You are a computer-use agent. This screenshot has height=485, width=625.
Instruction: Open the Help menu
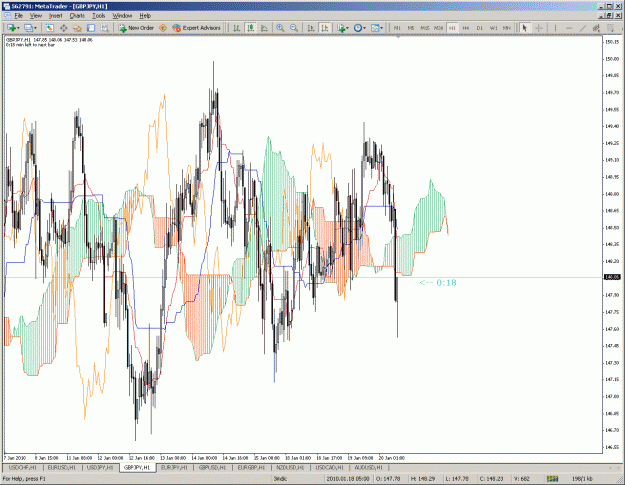pyautogui.click(x=145, y=16)
